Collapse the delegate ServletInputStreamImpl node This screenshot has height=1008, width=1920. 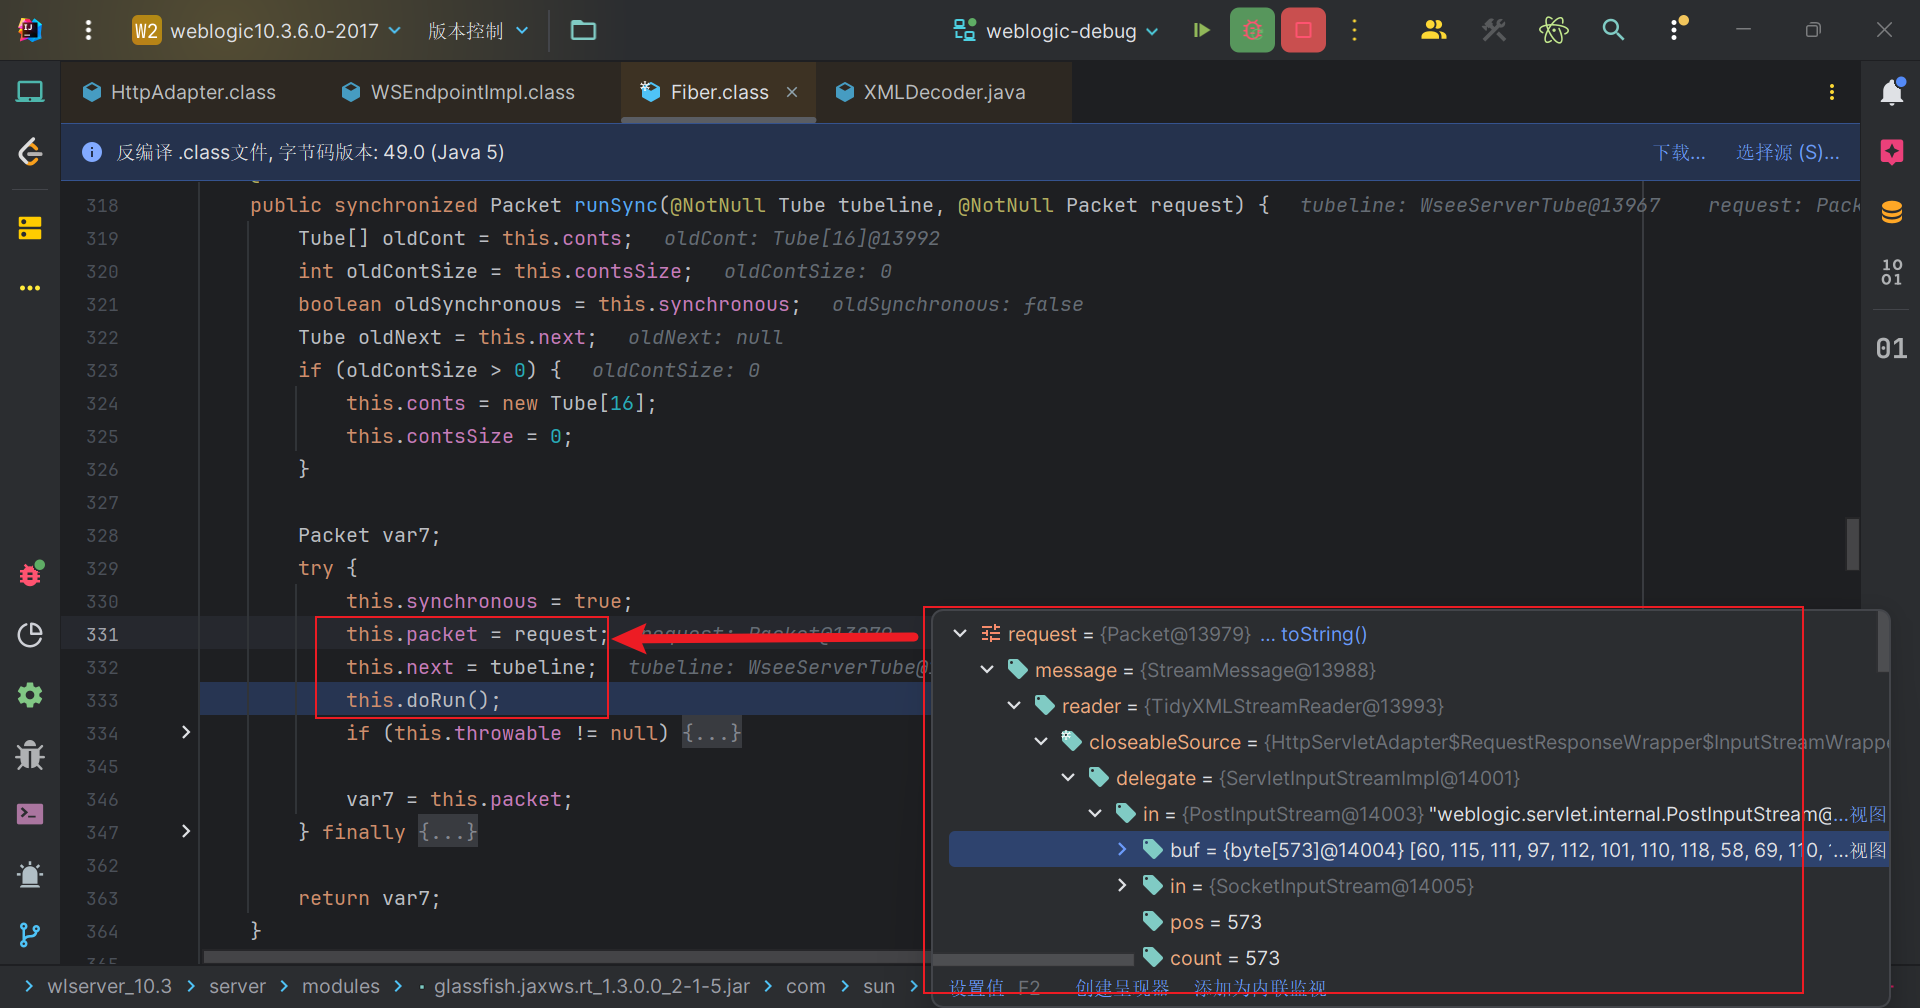click(x=1068, y=777)
